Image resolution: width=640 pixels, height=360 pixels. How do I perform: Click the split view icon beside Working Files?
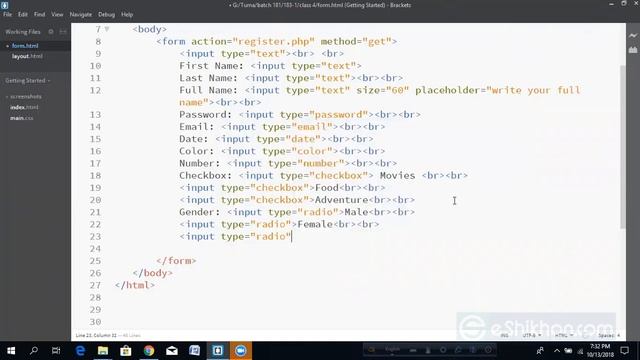pyautogui.click(x=63, y=31)
